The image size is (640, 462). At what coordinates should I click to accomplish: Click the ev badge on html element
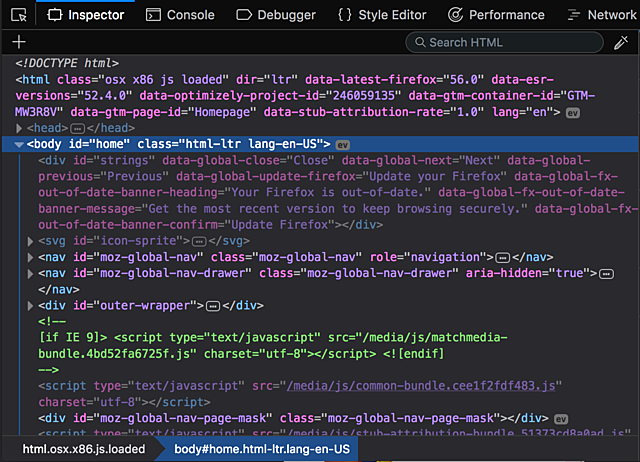click(x=573, y=113)
